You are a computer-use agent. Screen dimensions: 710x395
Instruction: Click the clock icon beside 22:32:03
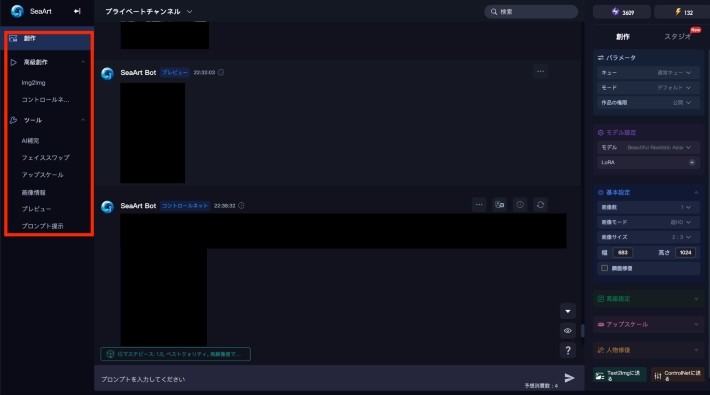pos(221,72)
